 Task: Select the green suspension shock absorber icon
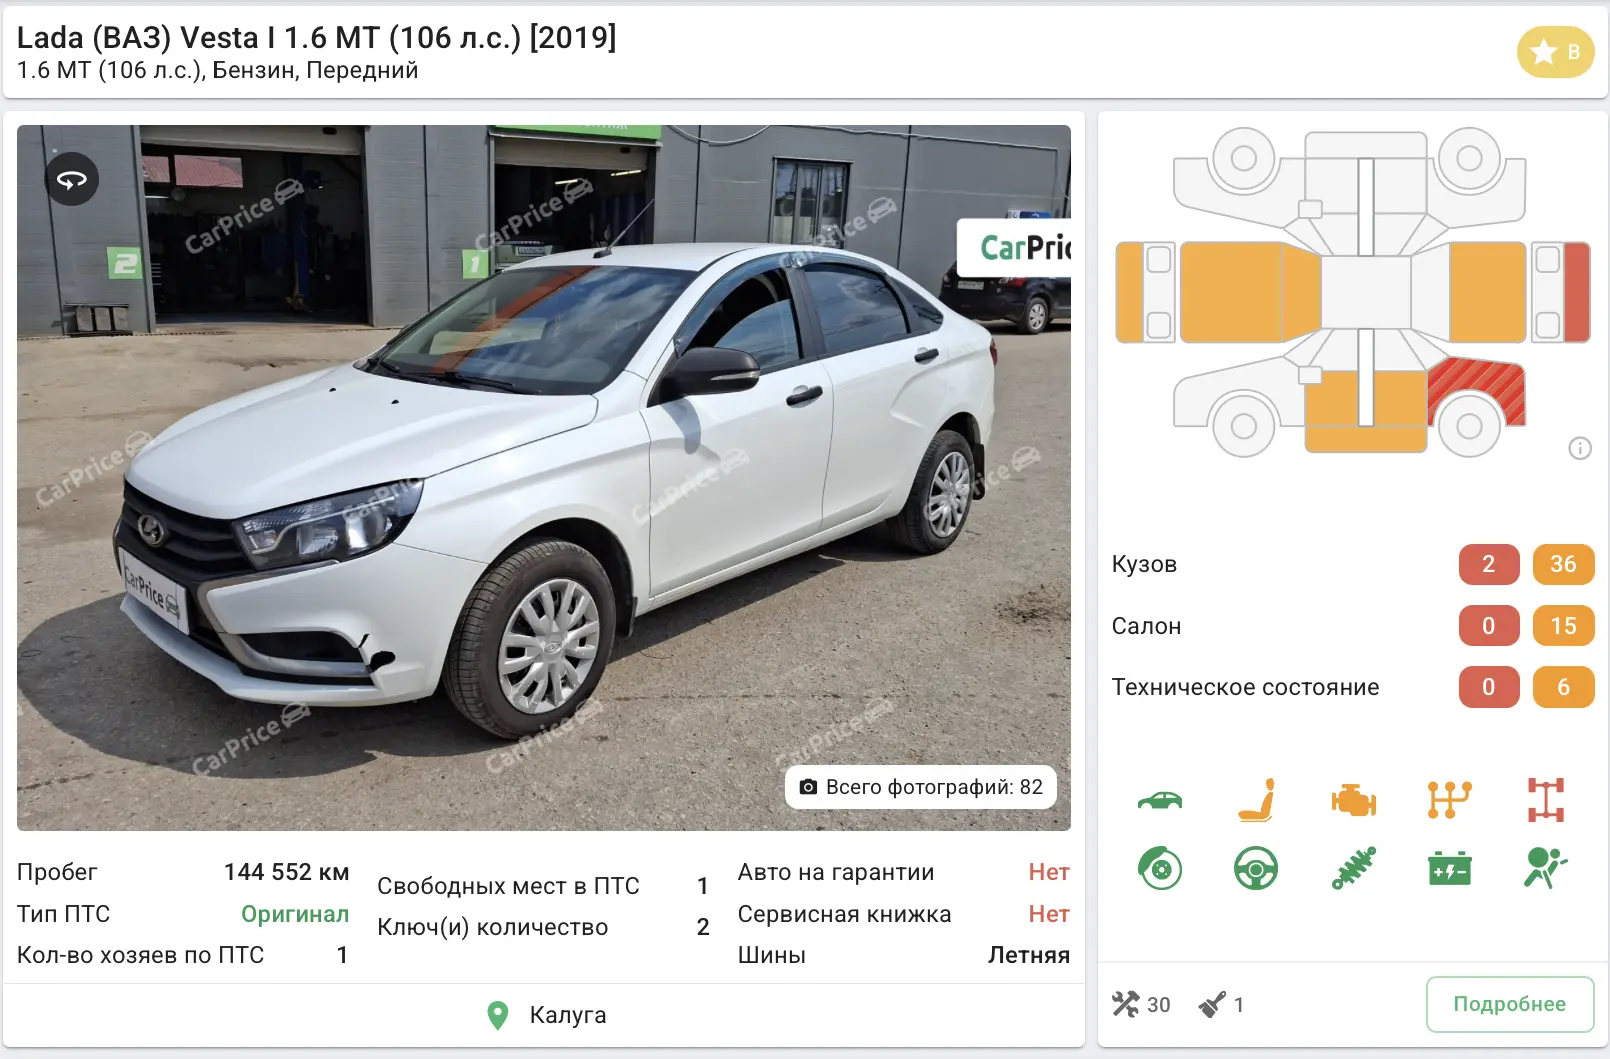pyautogui.click(x=1353, y=868)
